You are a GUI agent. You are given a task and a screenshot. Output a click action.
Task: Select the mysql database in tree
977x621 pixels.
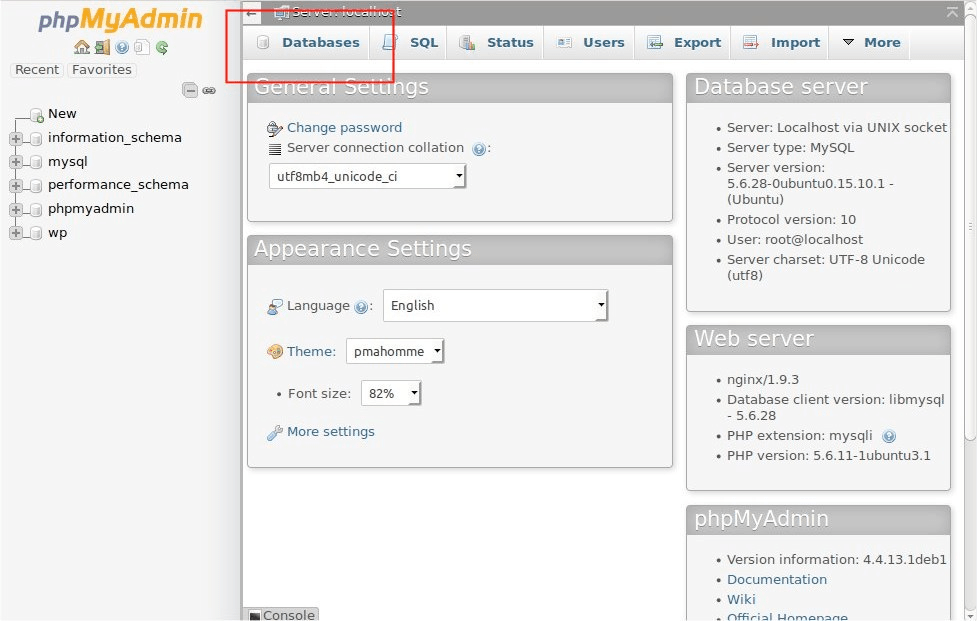point(68,161)
